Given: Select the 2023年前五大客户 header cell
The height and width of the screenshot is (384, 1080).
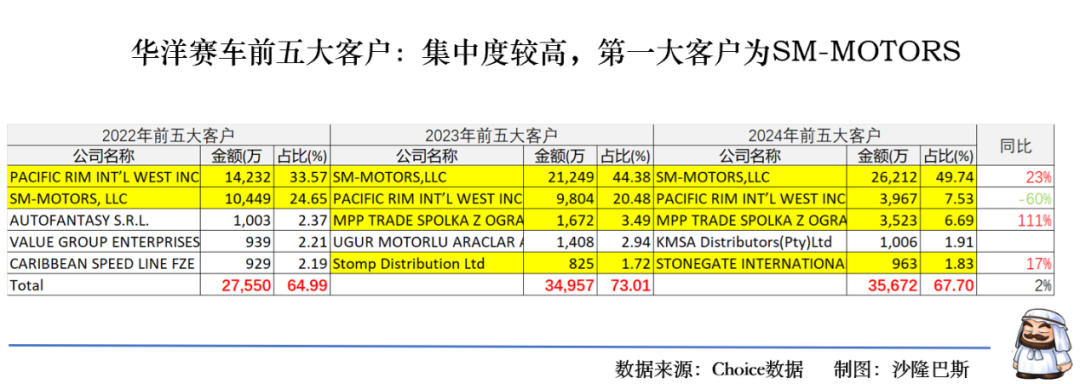Looking at the screenshot, I should (491, 135).
